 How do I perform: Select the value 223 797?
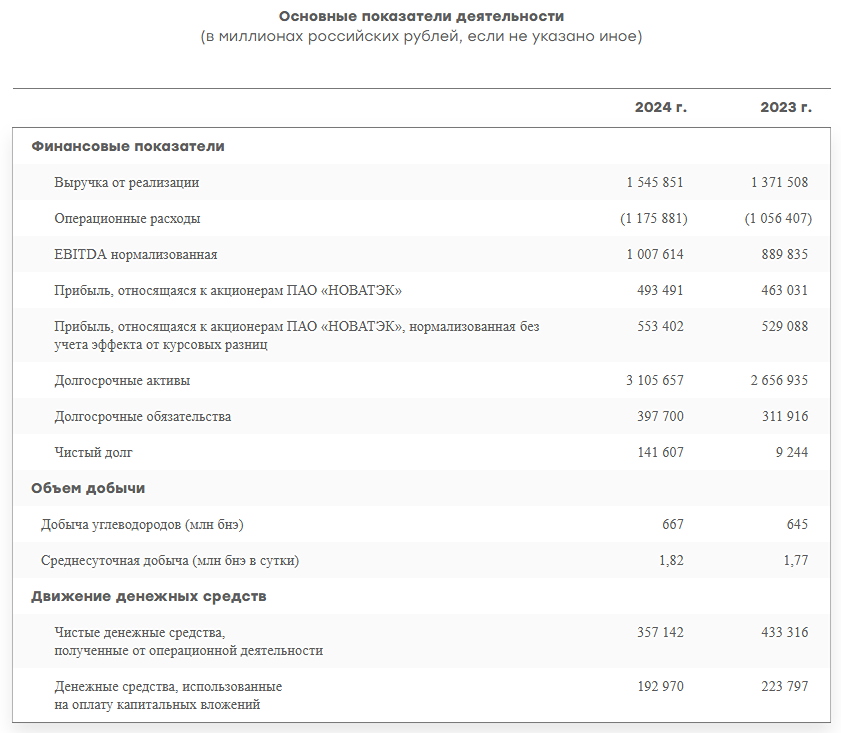click(785, 687)
